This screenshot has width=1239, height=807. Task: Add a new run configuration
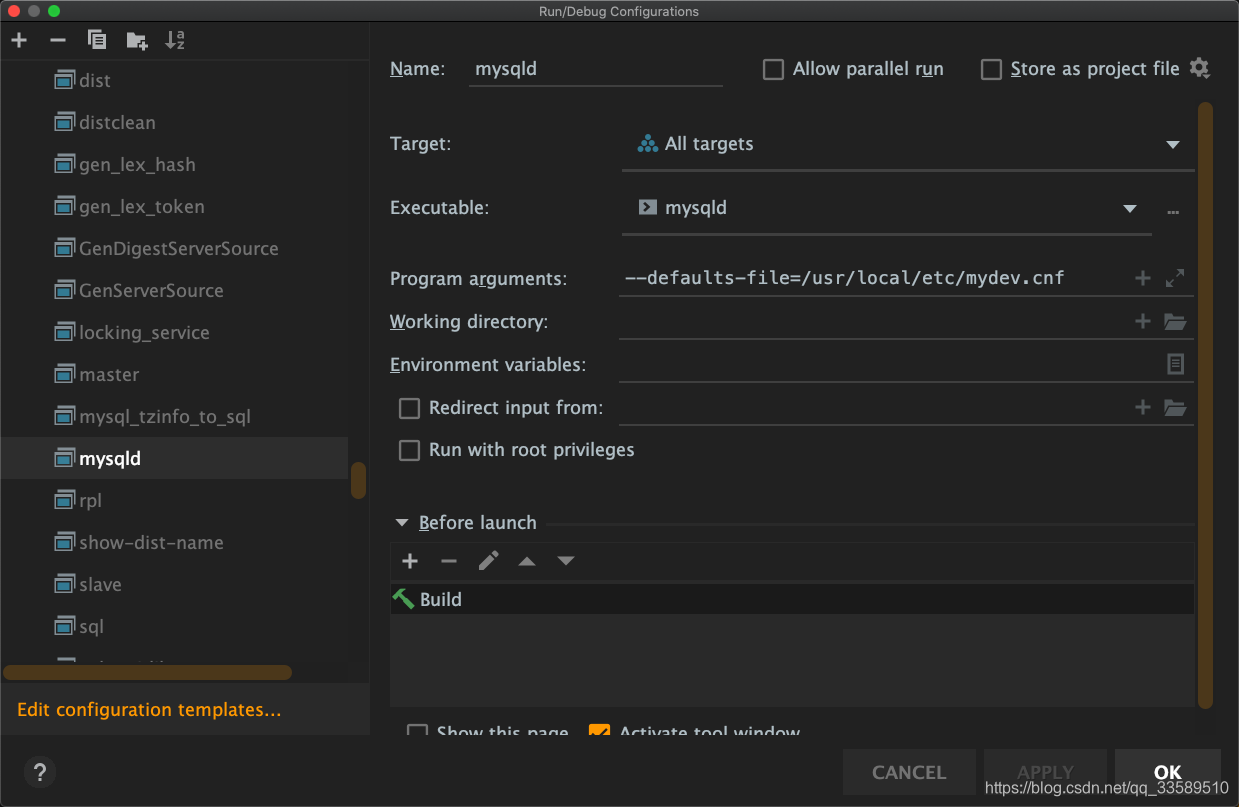pos(20,40)
